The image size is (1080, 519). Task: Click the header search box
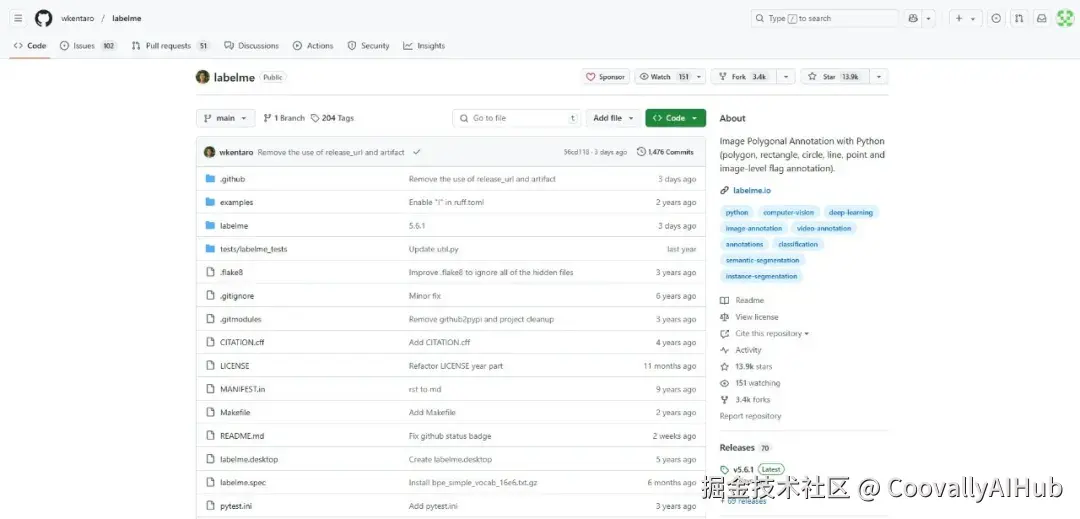tap(824, 19)
